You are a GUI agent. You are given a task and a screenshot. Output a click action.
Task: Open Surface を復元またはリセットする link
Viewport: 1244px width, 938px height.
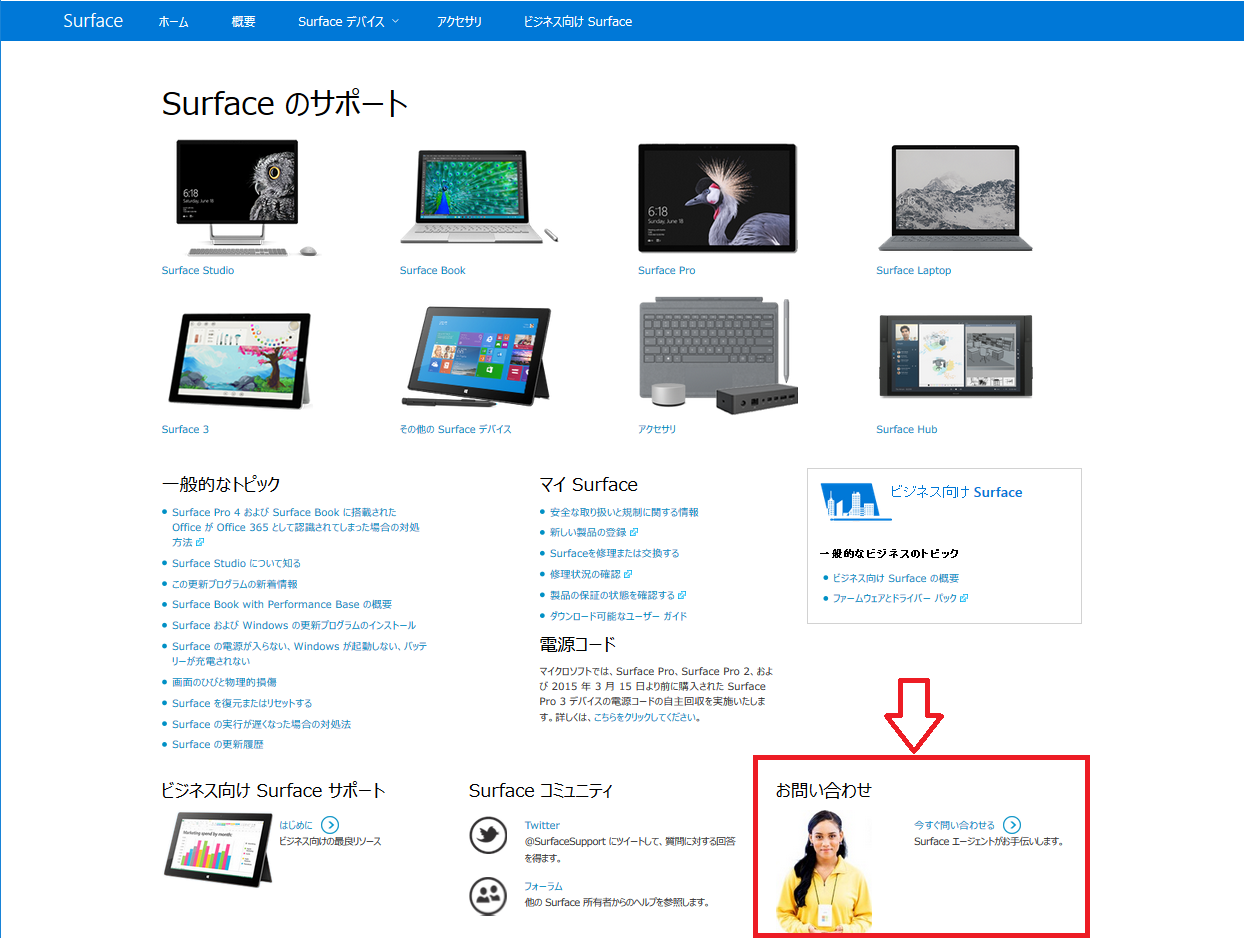(x=242, y=703)
